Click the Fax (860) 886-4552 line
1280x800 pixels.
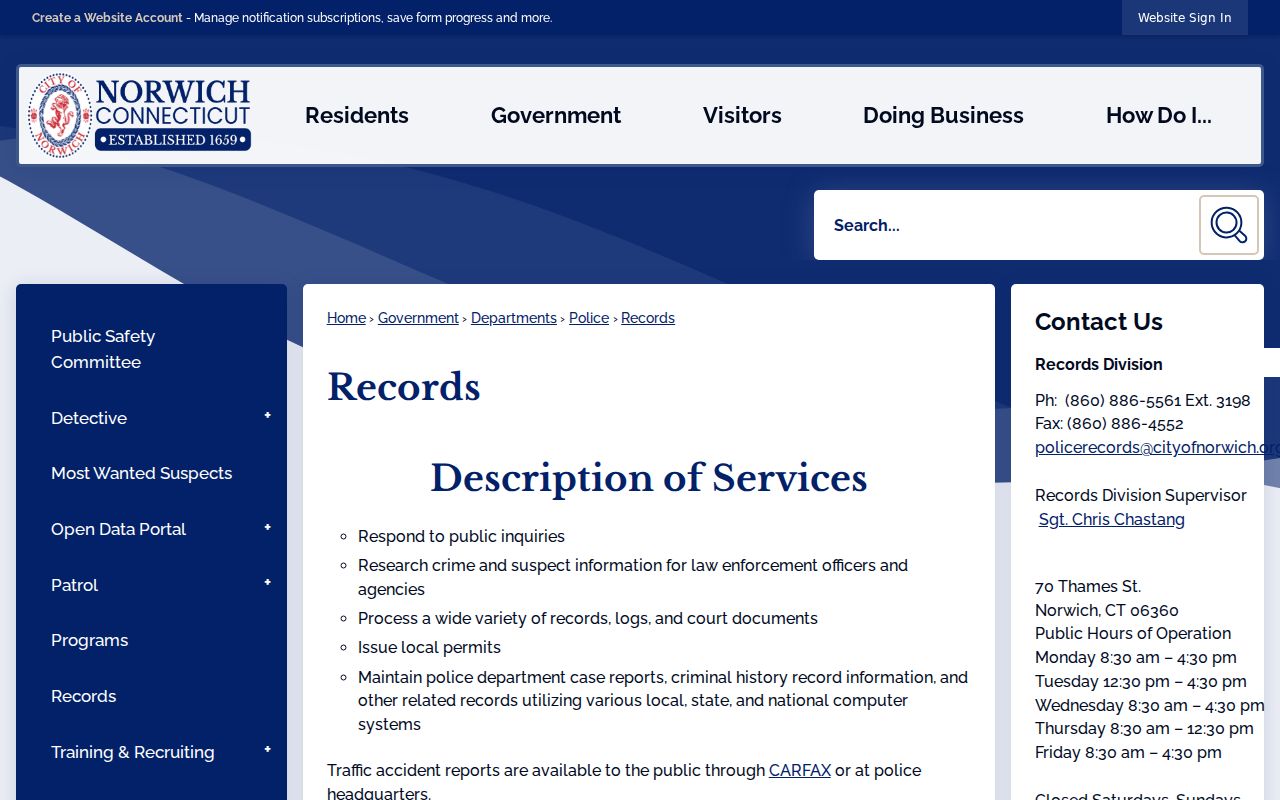pos(1109,424)
